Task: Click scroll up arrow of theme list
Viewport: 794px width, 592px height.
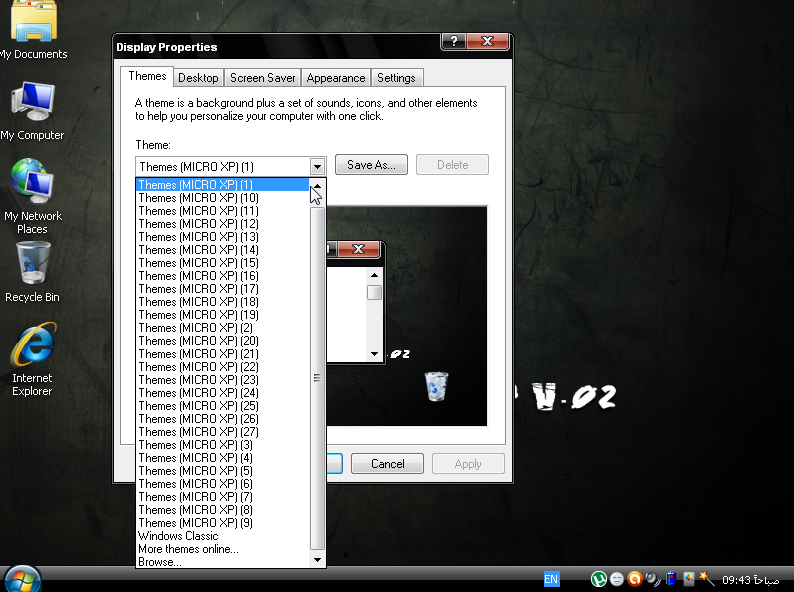Action: pyautogui.click(x=317, y=186)
